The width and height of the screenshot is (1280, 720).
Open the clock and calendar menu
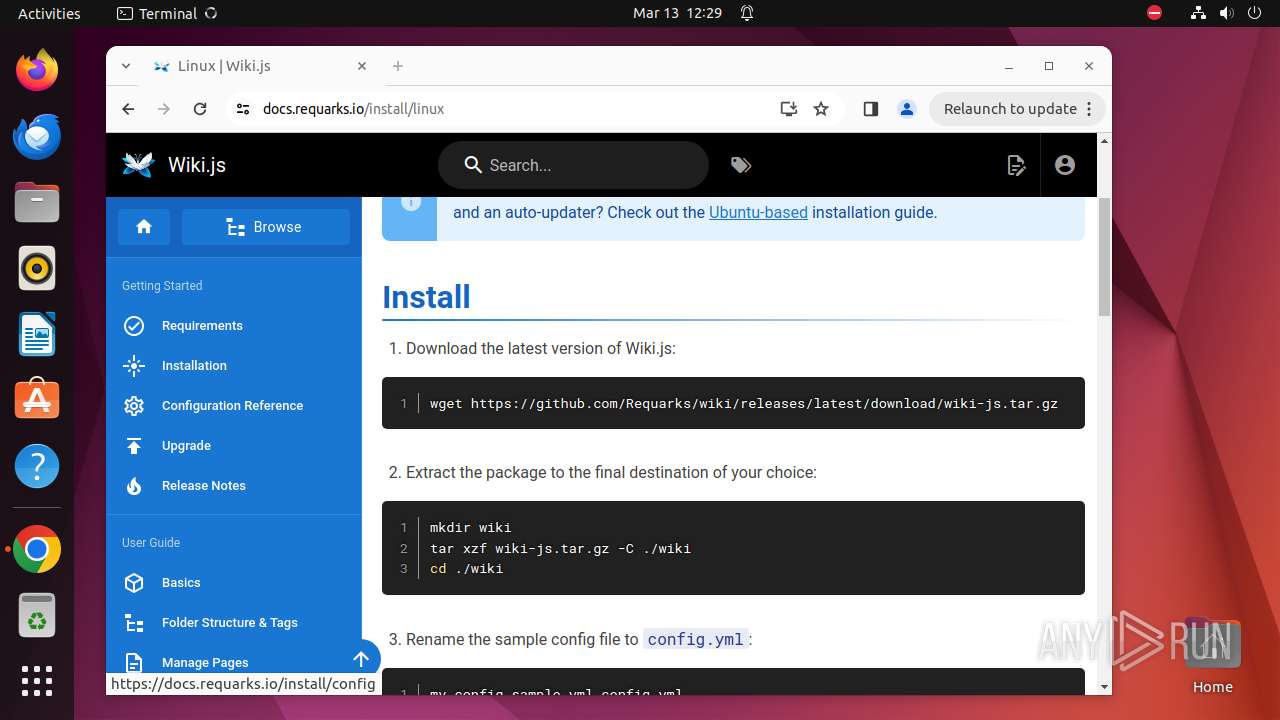point(677,13)
